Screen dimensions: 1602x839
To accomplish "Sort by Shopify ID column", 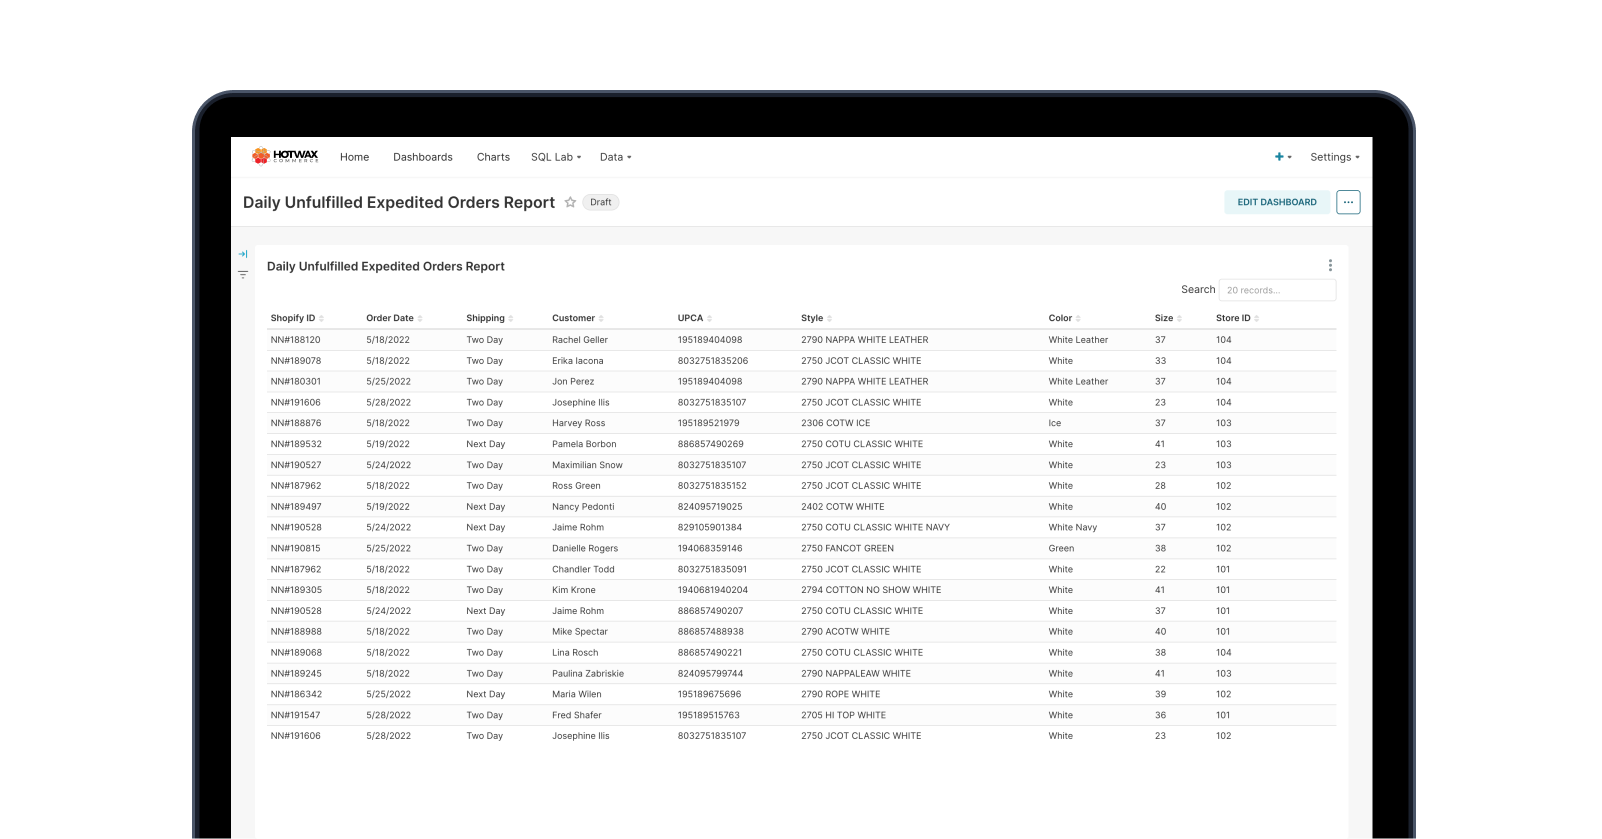I will click(297, 318).
